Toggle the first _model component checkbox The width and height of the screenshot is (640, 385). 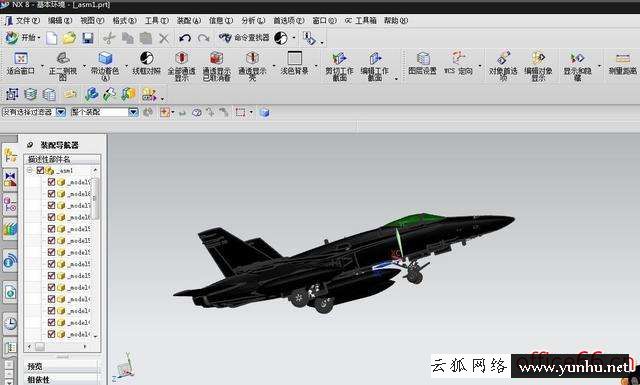click(51, 182)
